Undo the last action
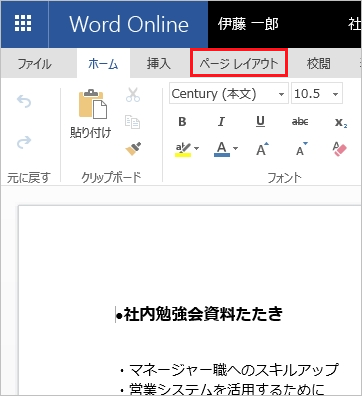 (24, 101)
